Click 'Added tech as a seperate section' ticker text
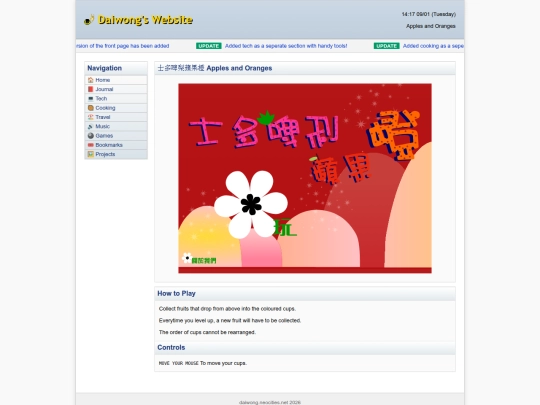The width and height of the screenshot is (540, 405). 286,46
